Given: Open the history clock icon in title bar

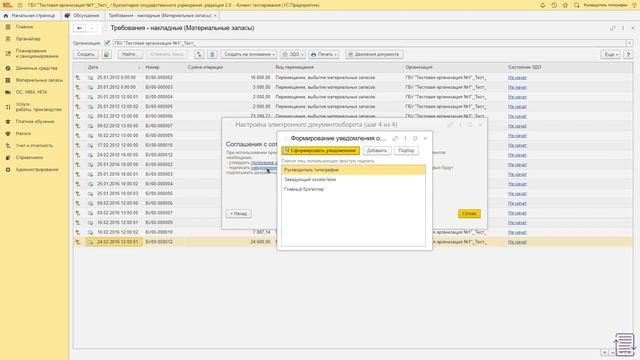Looking at the screenshot, I should coord(554,5).
